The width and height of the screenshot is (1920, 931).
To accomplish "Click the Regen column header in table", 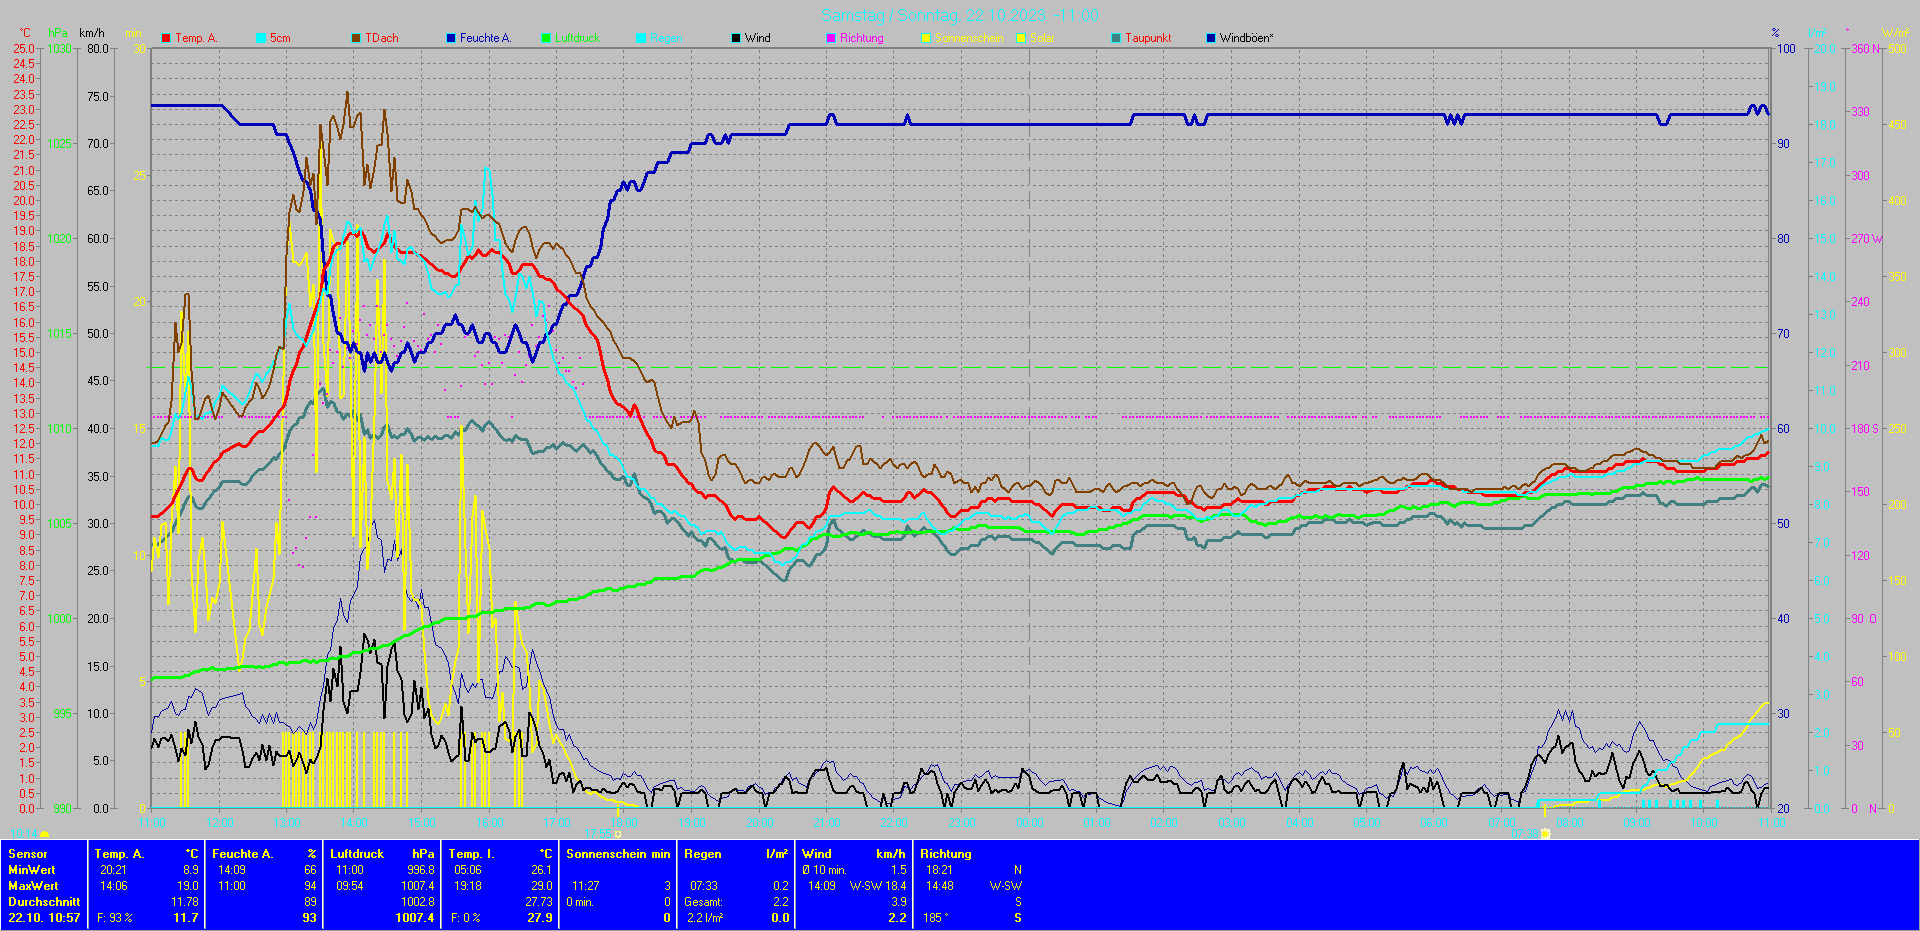I will 703,854.
